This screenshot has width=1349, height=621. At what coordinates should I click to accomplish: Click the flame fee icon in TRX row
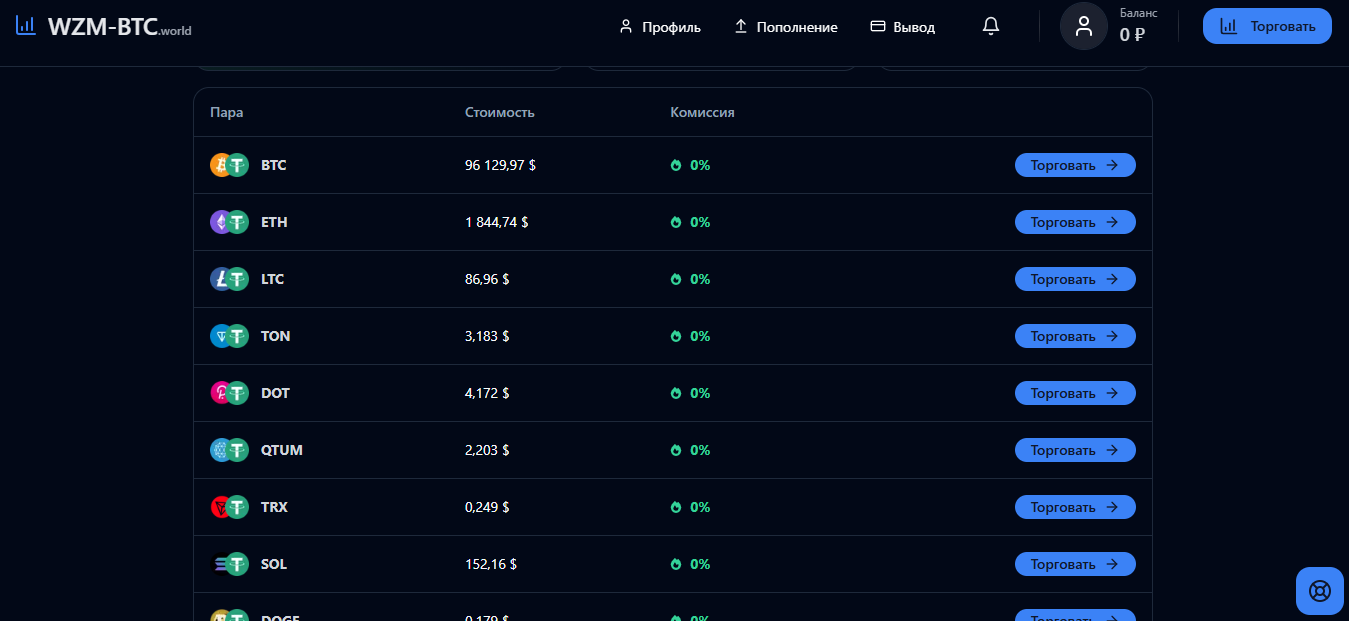676,507
